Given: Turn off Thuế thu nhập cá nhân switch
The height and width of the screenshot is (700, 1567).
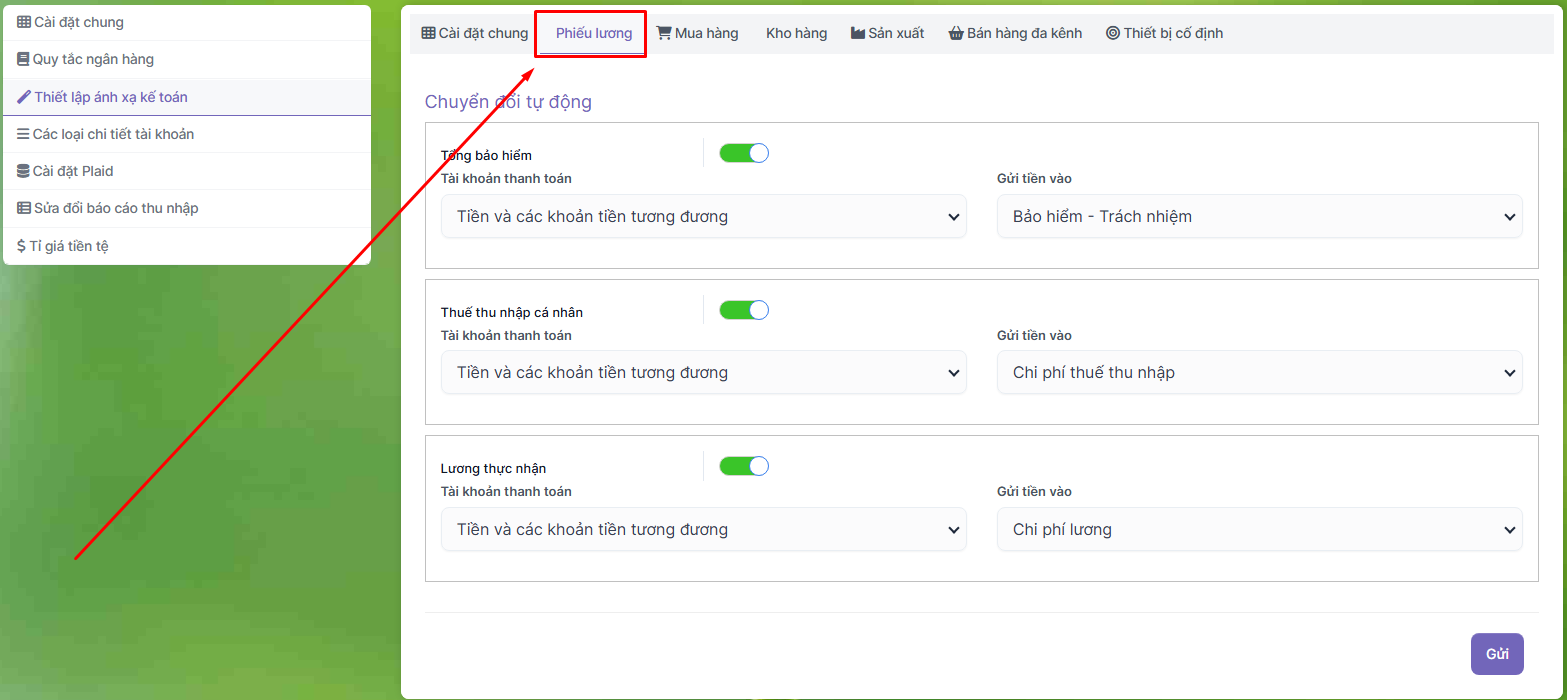Looking at the screenshot, I should (x=744, y=310).
